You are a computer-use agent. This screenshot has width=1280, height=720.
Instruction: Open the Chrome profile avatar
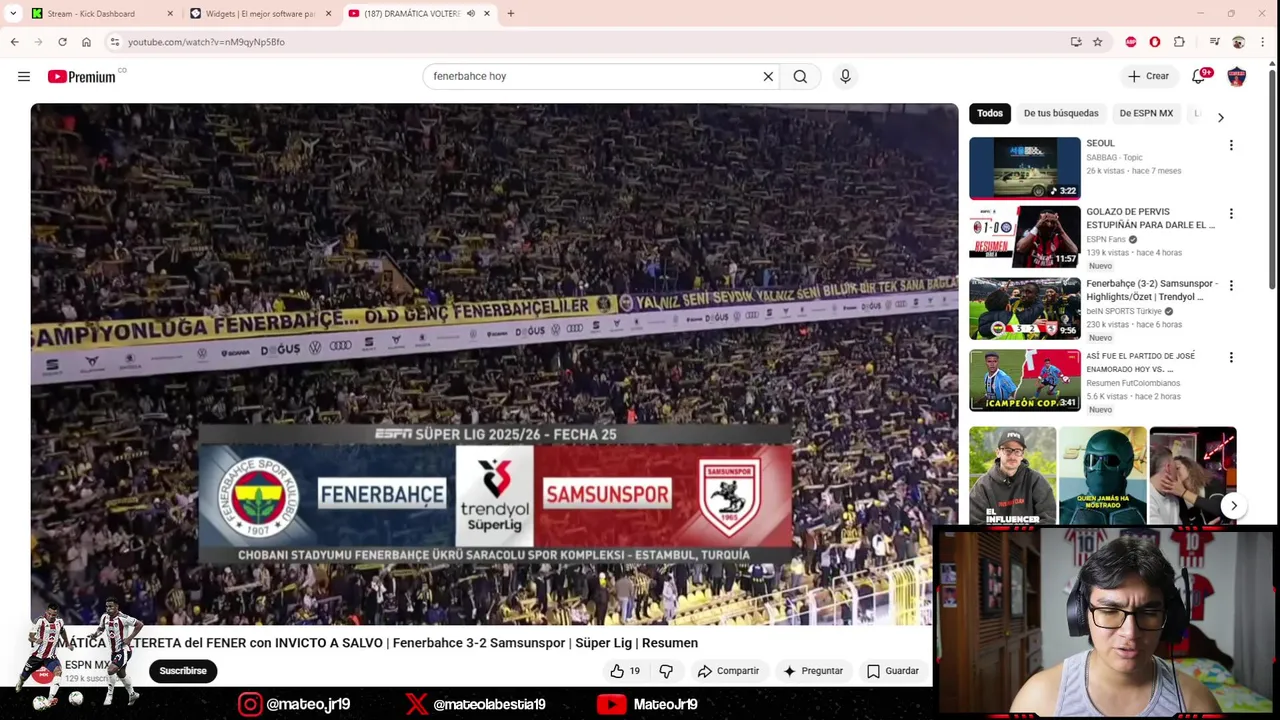(x=1238, y=42)
